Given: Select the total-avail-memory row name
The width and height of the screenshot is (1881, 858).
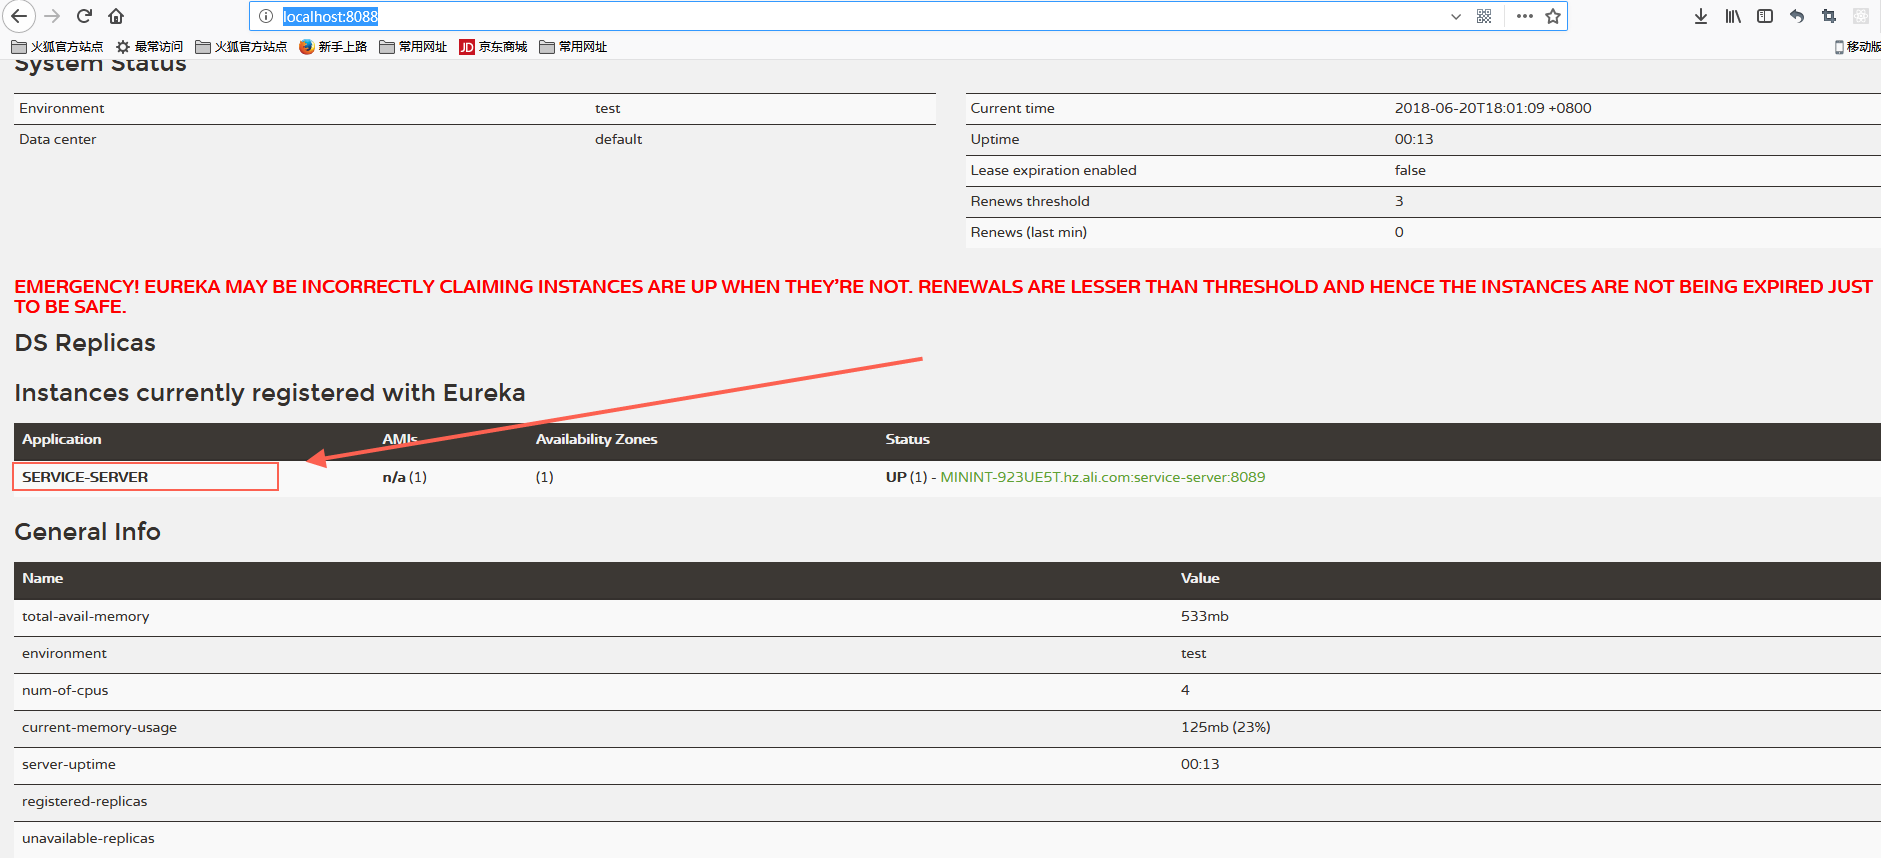Looking at the screenshot, I should pos(85,616).
